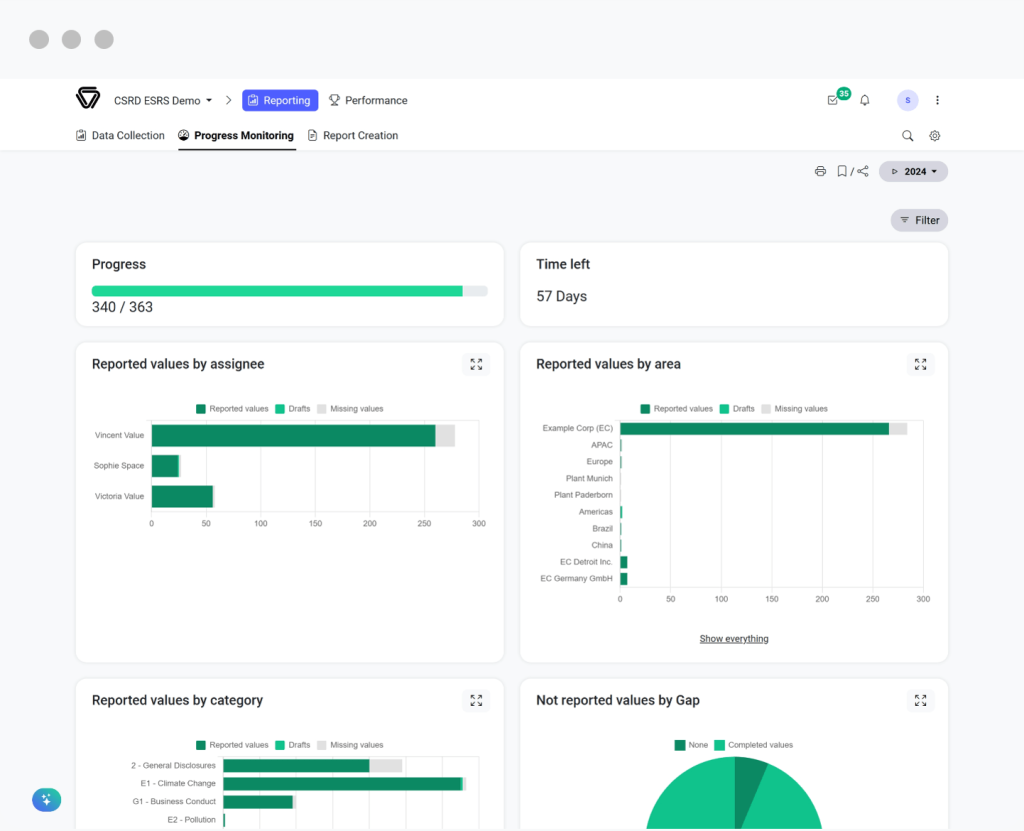Click the share icon
Viewport: 1024px width, 831px height.
point(863,171)
